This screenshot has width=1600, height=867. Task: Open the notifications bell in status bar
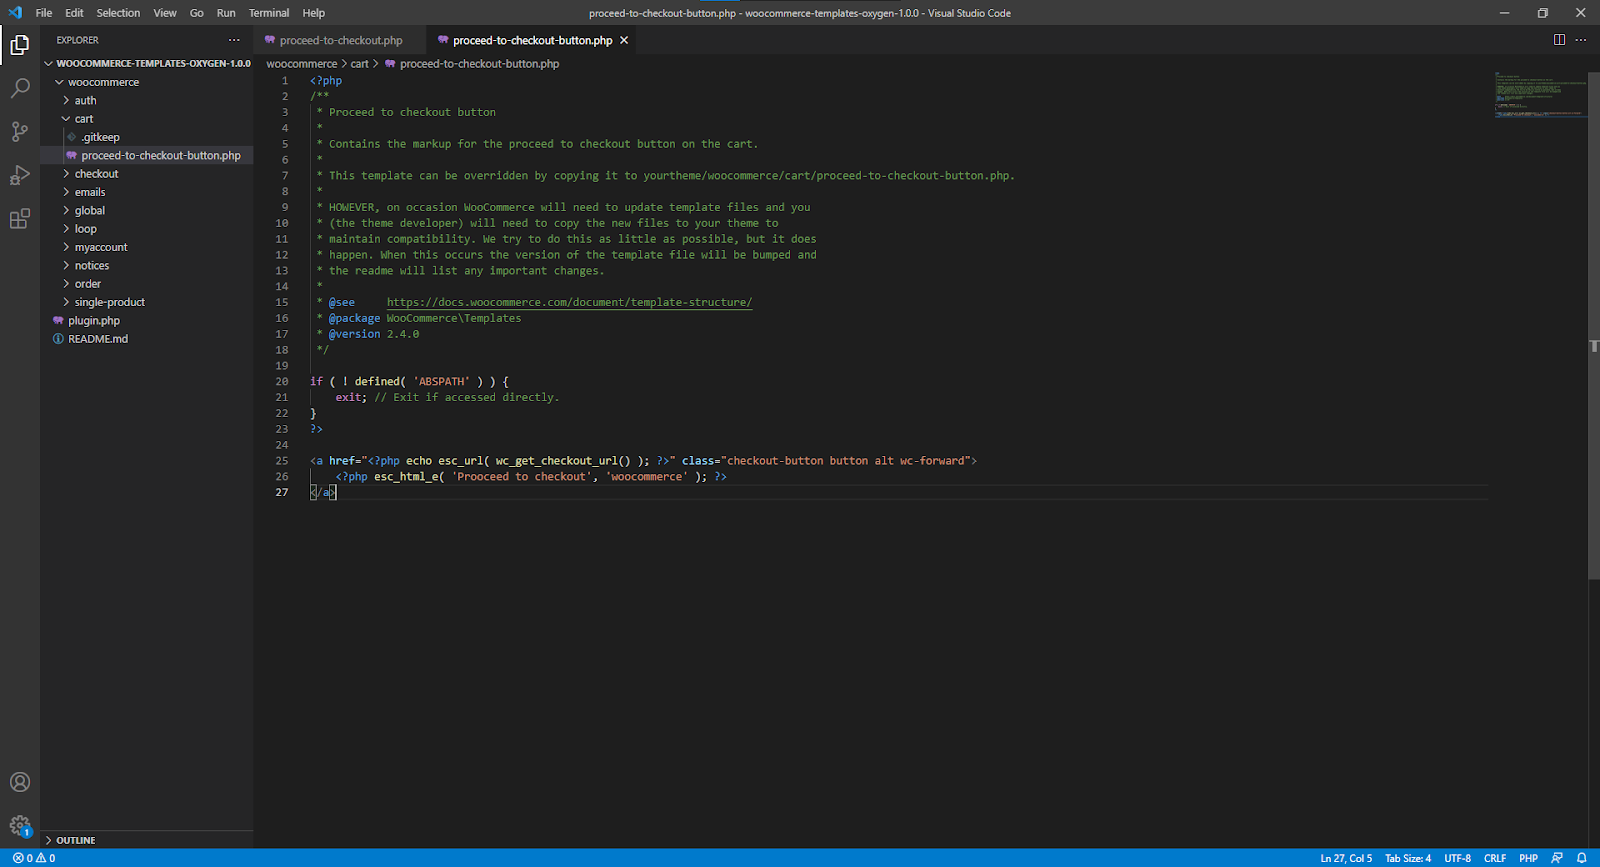coord(1582,858)
